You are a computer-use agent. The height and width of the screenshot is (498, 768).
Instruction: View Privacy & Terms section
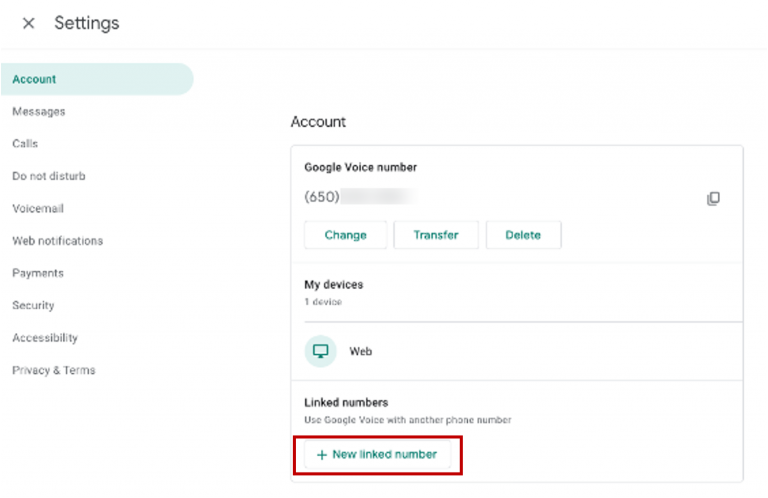click(54, 370)
